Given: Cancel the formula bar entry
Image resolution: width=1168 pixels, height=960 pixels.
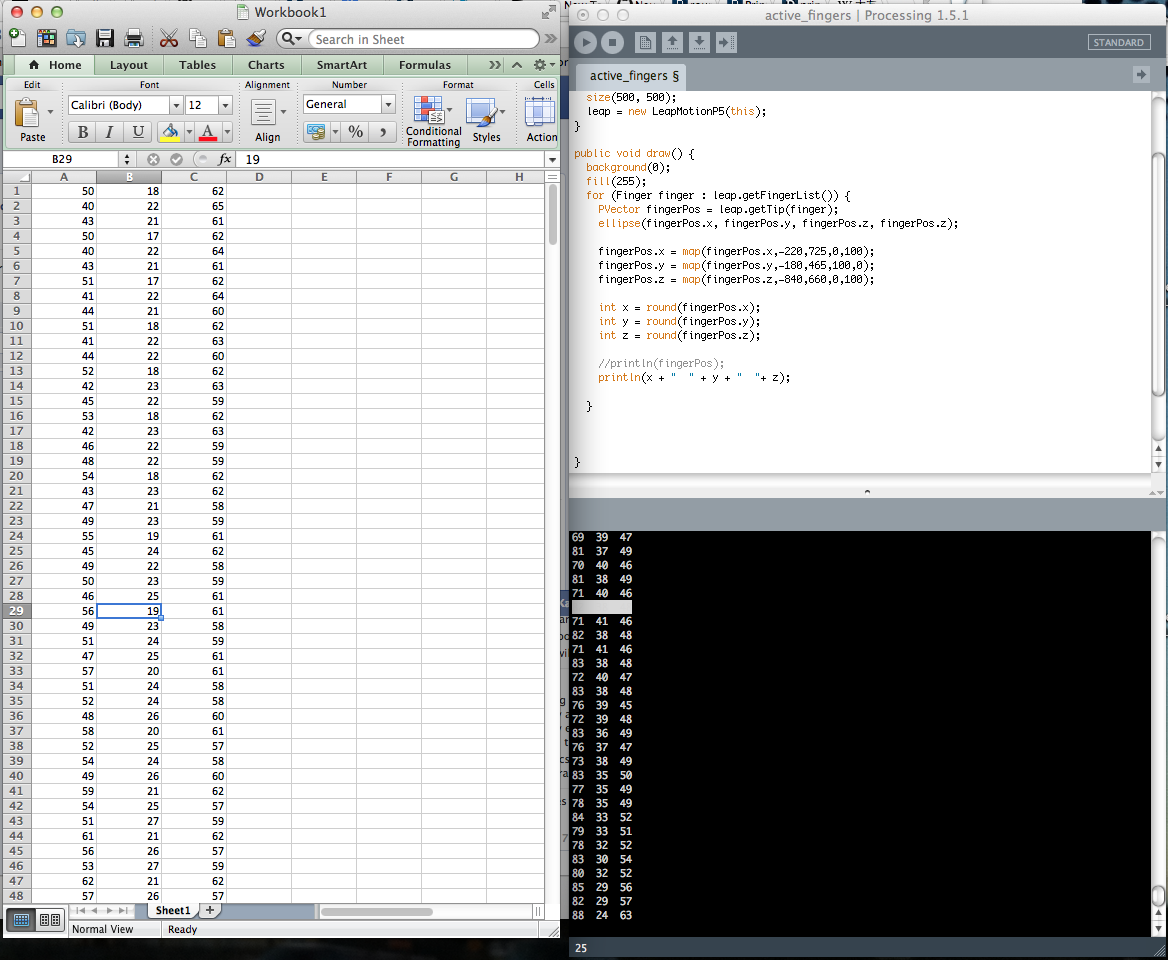Looking at the screenshot, I should tap(153, 159).
